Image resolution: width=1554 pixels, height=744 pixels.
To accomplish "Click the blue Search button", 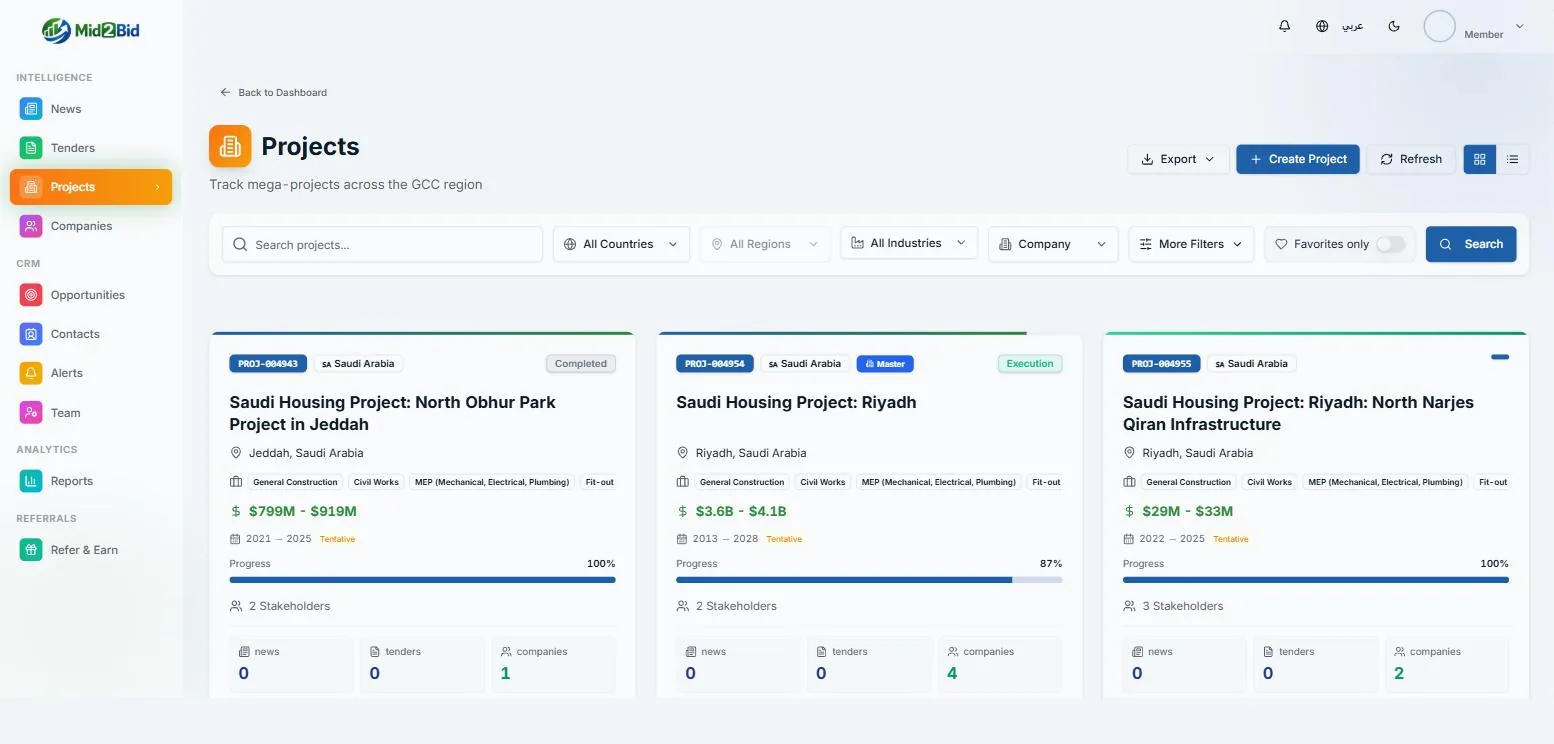I will 1471,244.
